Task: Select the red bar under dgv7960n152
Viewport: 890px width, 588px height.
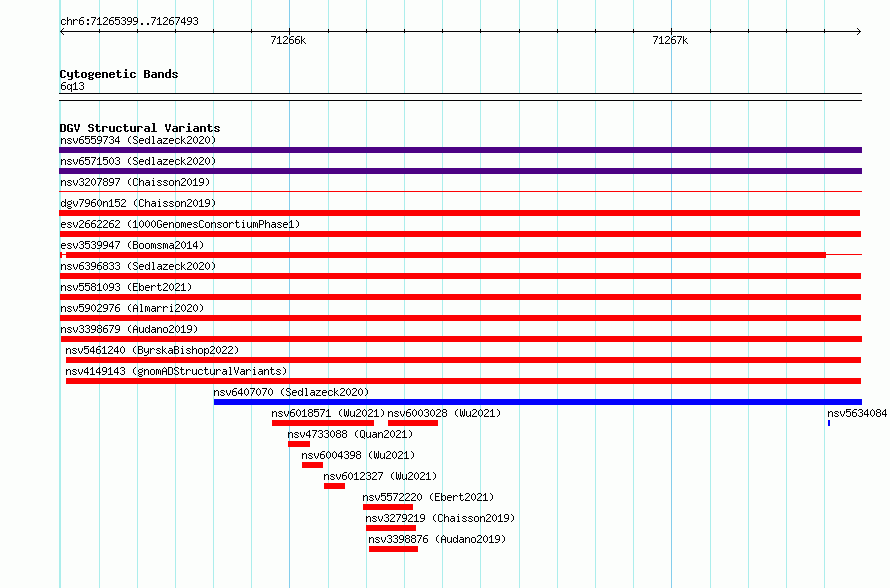Action: click(460, 213)
